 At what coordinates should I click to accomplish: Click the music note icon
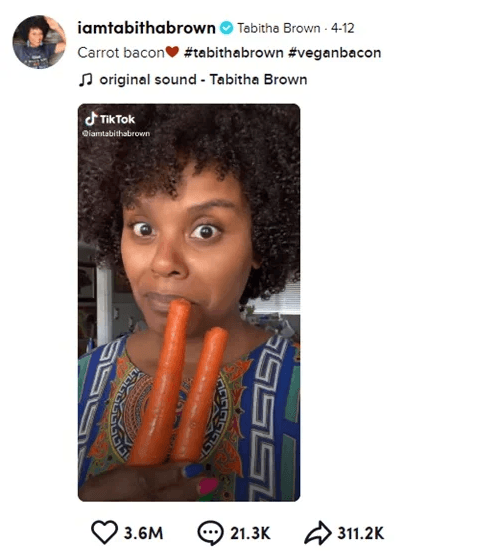click(x=85, y=80)
